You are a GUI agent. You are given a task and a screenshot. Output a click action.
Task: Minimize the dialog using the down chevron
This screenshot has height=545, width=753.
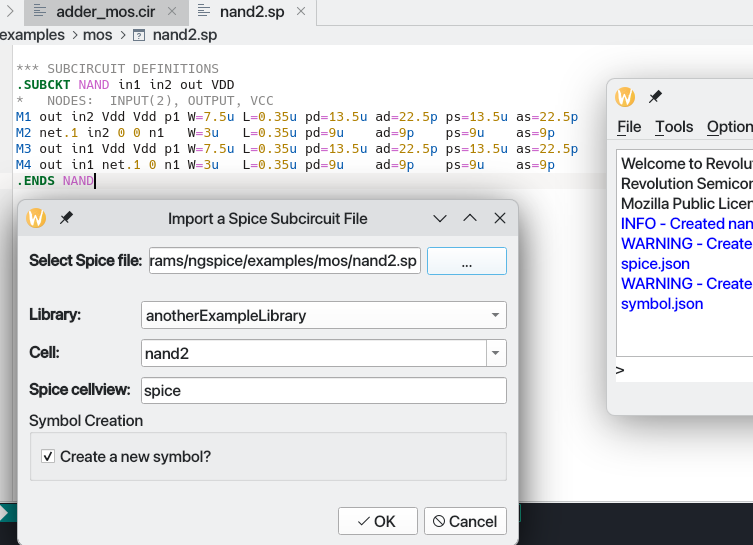click(x=439, y=218)
